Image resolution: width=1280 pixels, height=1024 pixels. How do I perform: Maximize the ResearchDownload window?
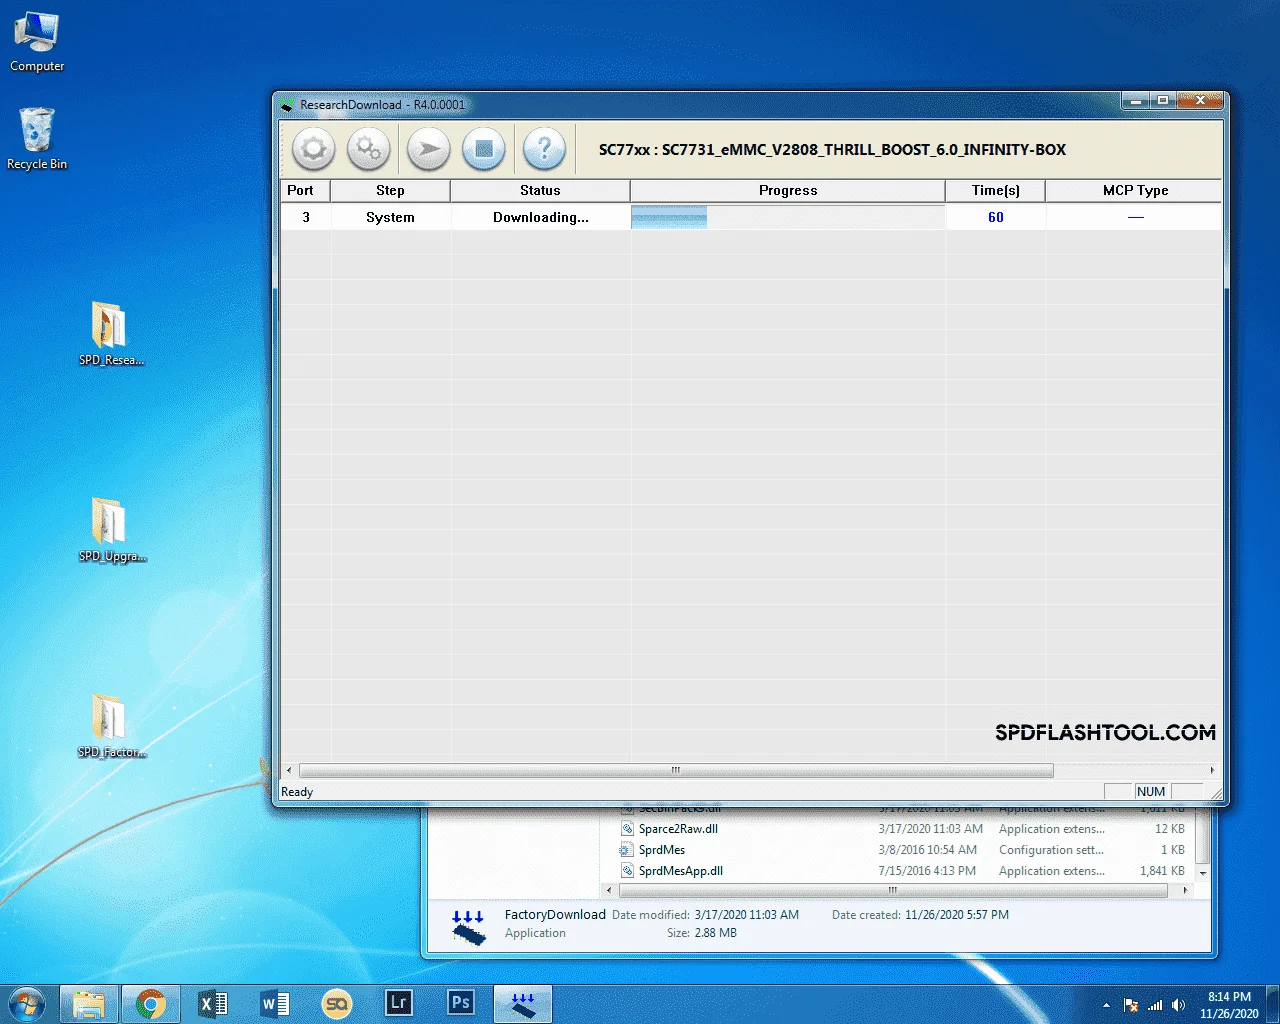coord(1162,101)
